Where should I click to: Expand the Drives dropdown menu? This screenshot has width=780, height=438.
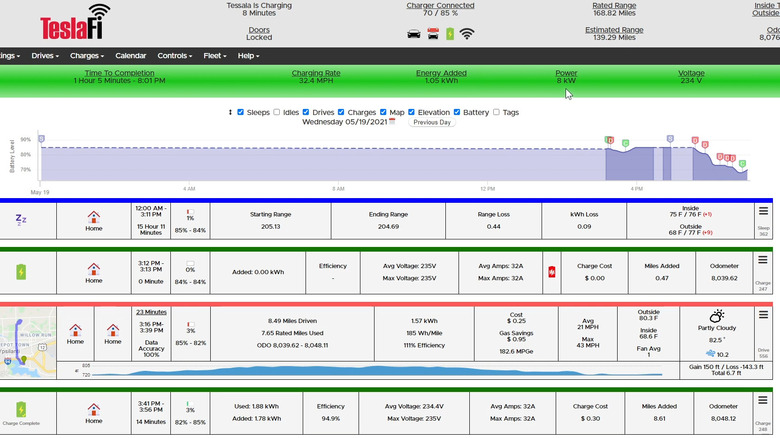[x=44, y=56]
